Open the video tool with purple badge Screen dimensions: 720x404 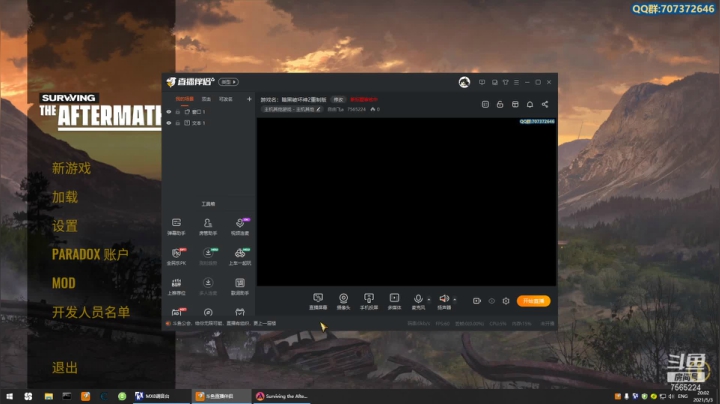pyautogui.click(x=240, y=227)
